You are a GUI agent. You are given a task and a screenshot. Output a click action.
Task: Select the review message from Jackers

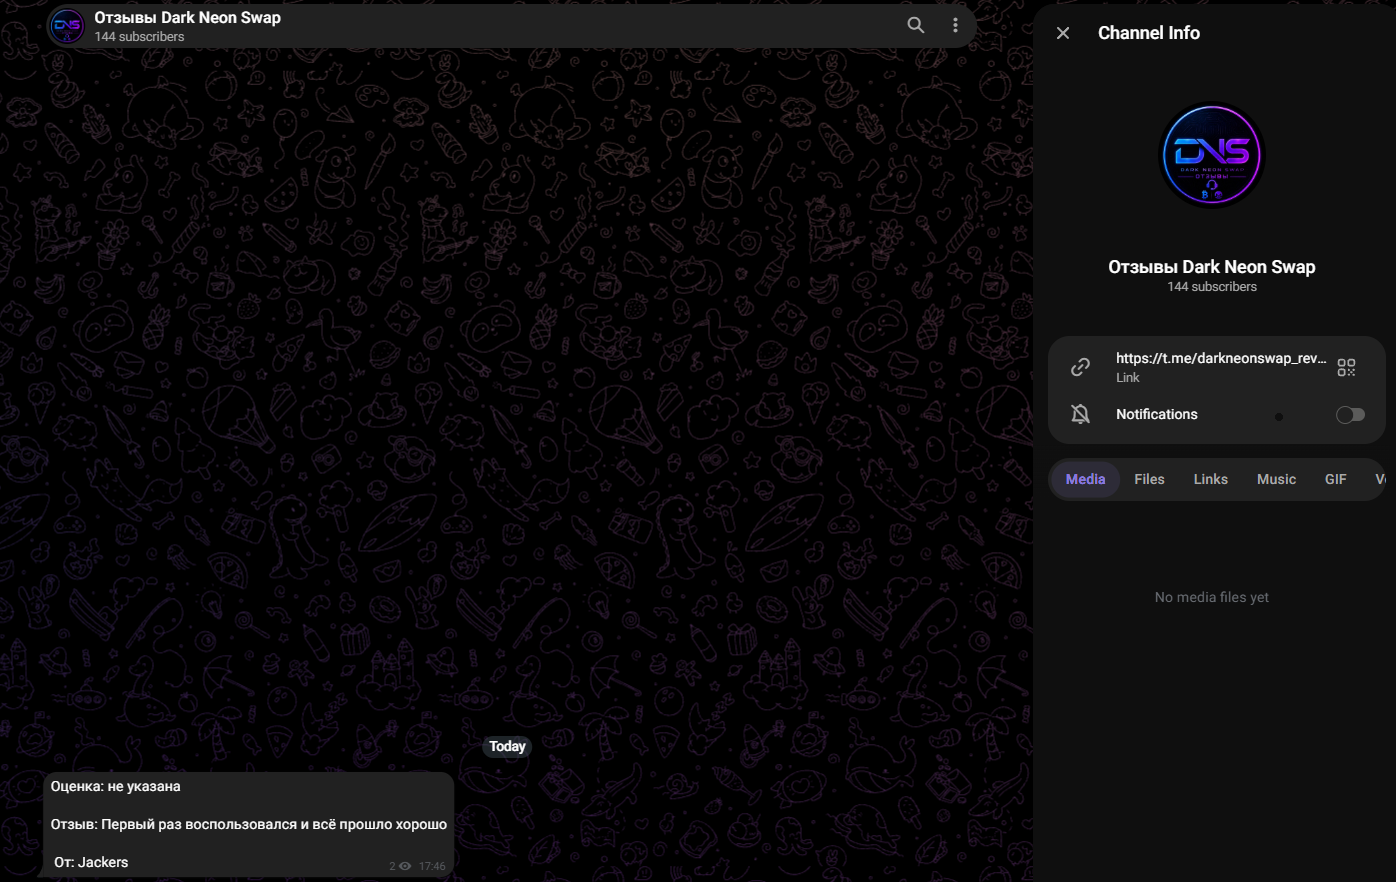[x=249, y=824]
